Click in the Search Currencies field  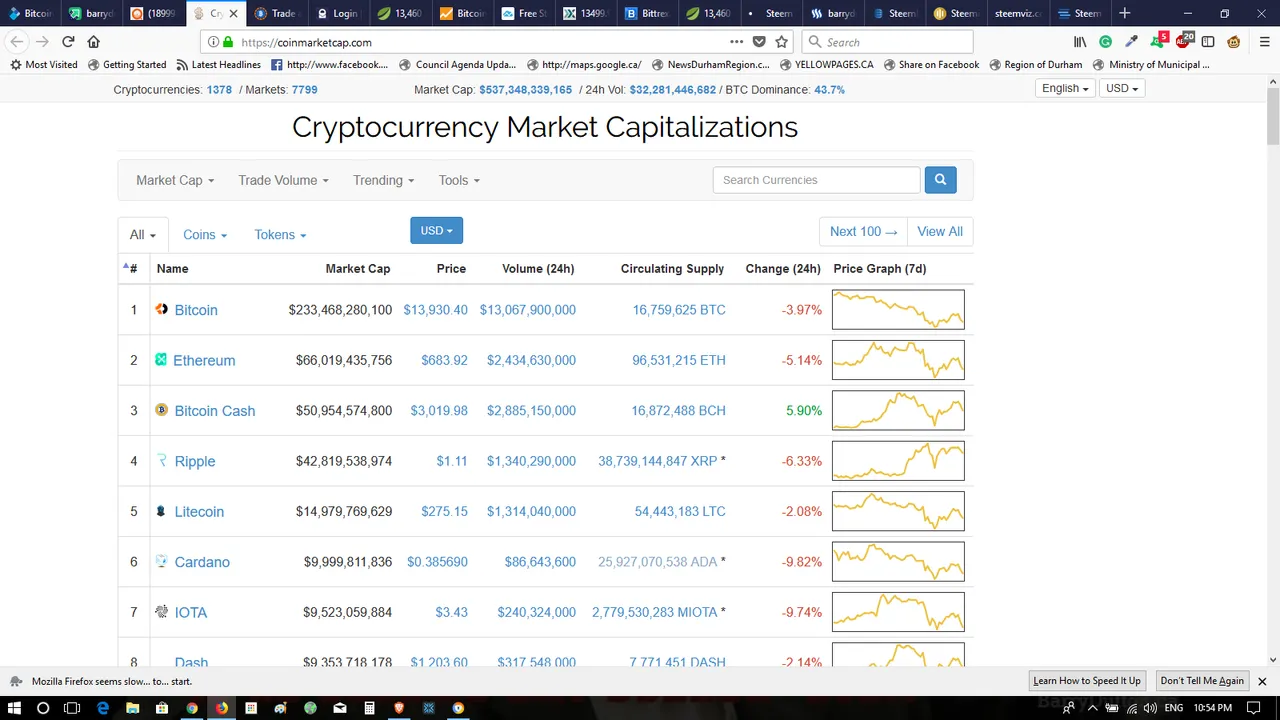click(x=816, y=180)
